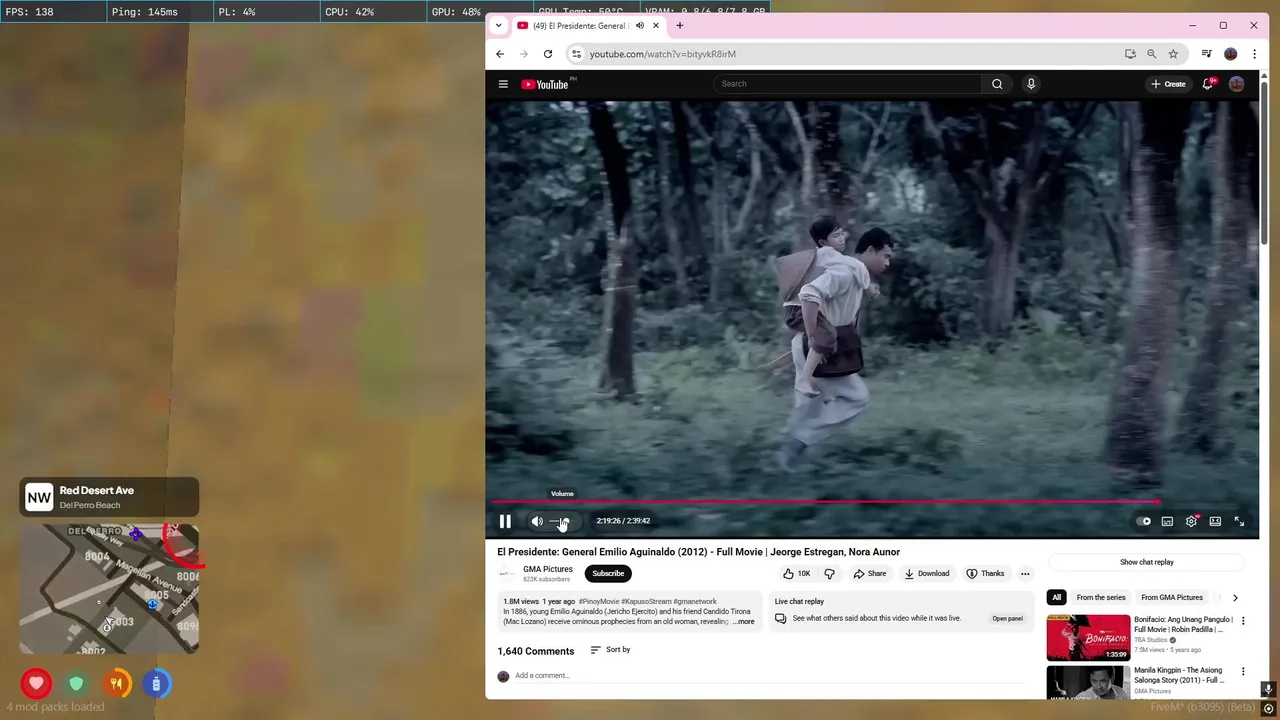Open the Create button menu
This screenshot has width=1280, height=720.
coord(1168,84)
